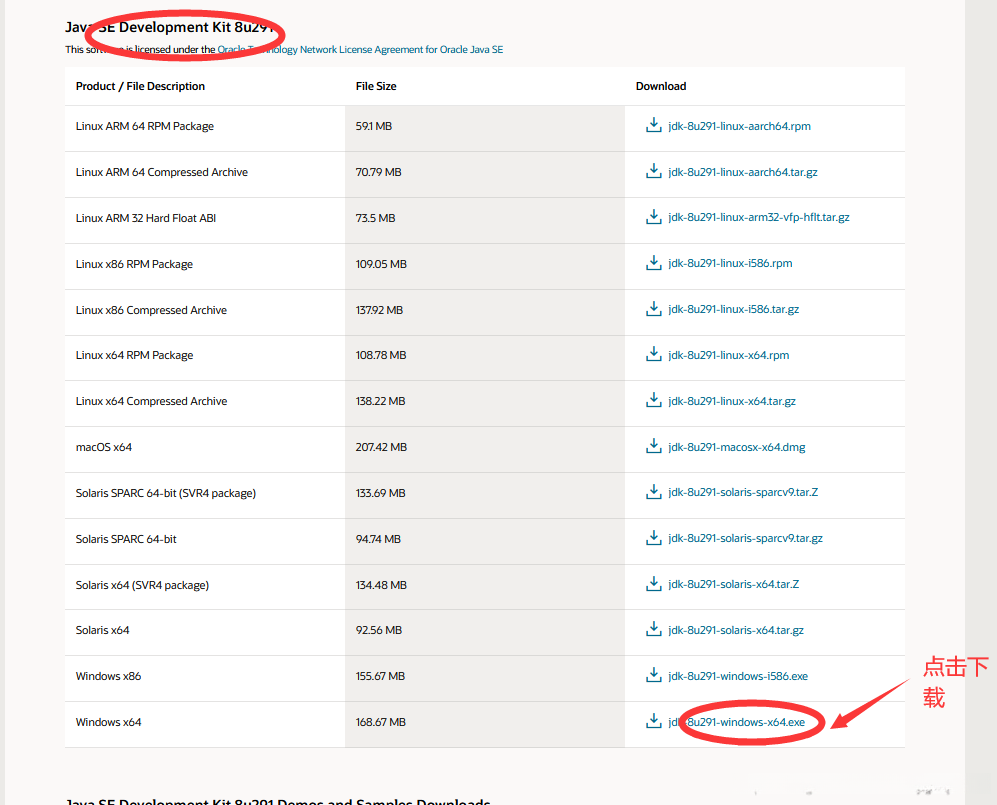Screen dimensions: 997x805
Task: Select the 73.5 MB file size
Action: point(375,218)
